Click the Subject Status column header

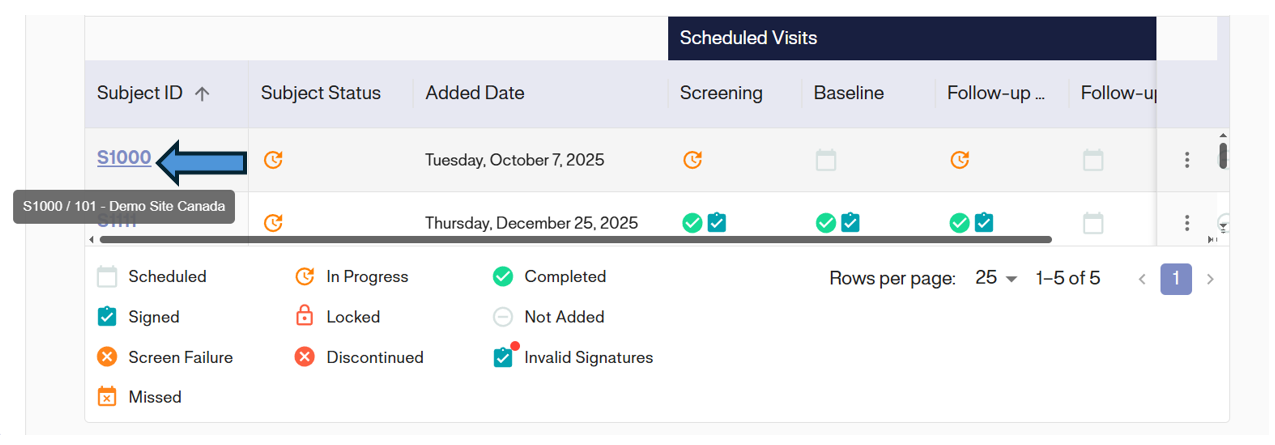(321, 93)
